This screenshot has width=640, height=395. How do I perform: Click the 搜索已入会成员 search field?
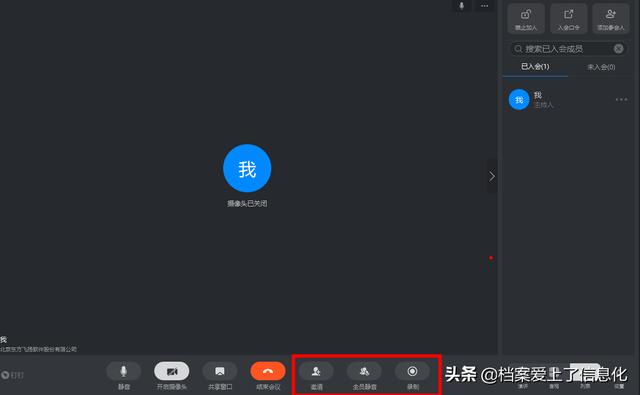568,49
